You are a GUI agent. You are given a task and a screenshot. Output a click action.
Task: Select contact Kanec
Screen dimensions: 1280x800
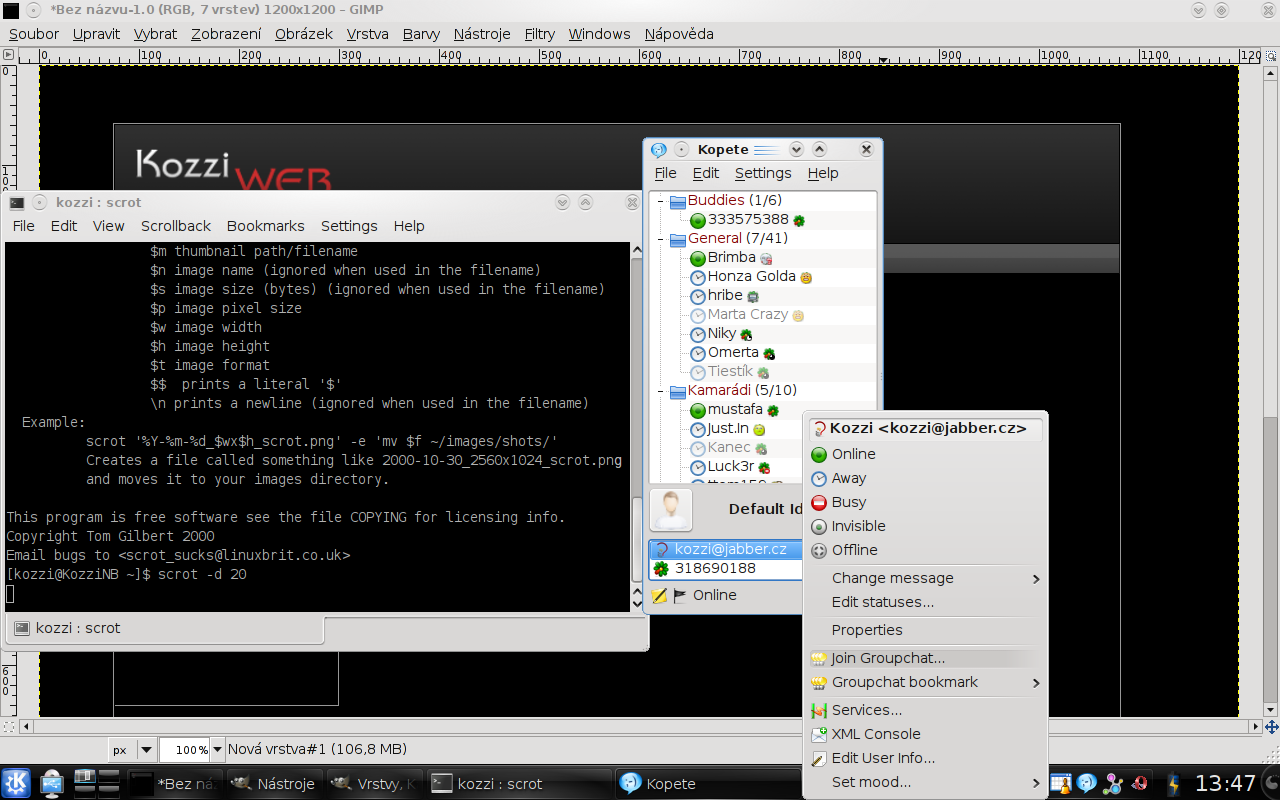pyautogui.click(x=729, y=448)
